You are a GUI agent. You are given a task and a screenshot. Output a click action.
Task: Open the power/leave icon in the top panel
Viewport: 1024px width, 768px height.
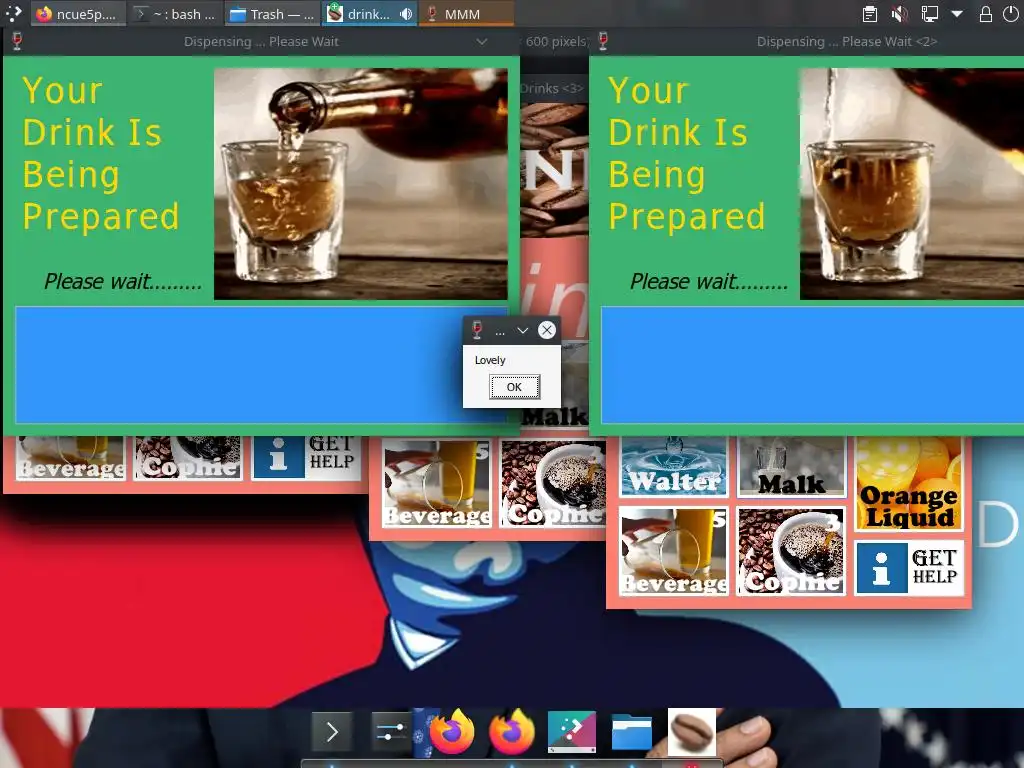click(x=1010, y=14)
